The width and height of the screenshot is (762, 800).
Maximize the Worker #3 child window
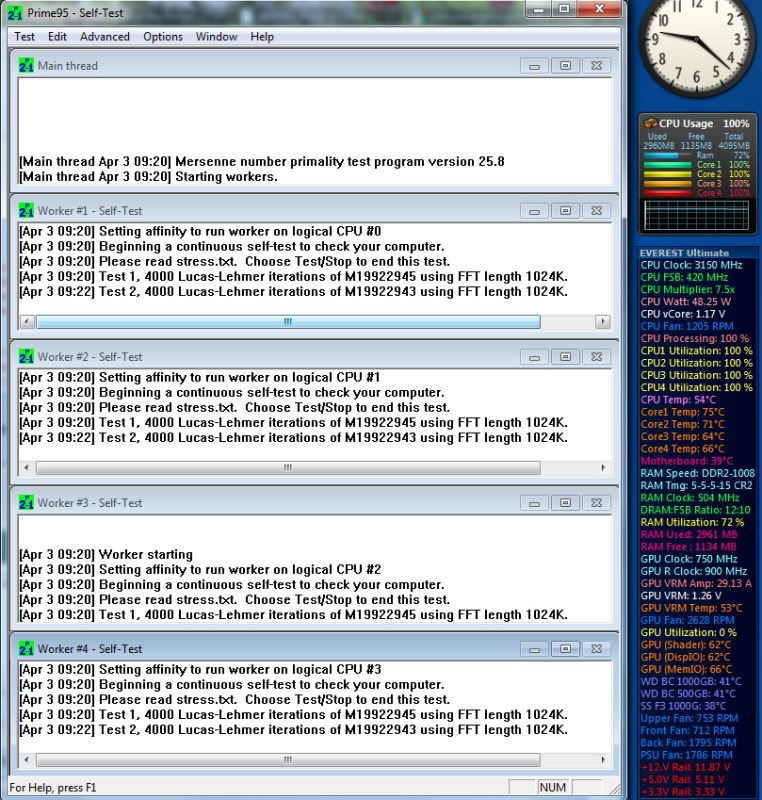(x=565, y=503)
